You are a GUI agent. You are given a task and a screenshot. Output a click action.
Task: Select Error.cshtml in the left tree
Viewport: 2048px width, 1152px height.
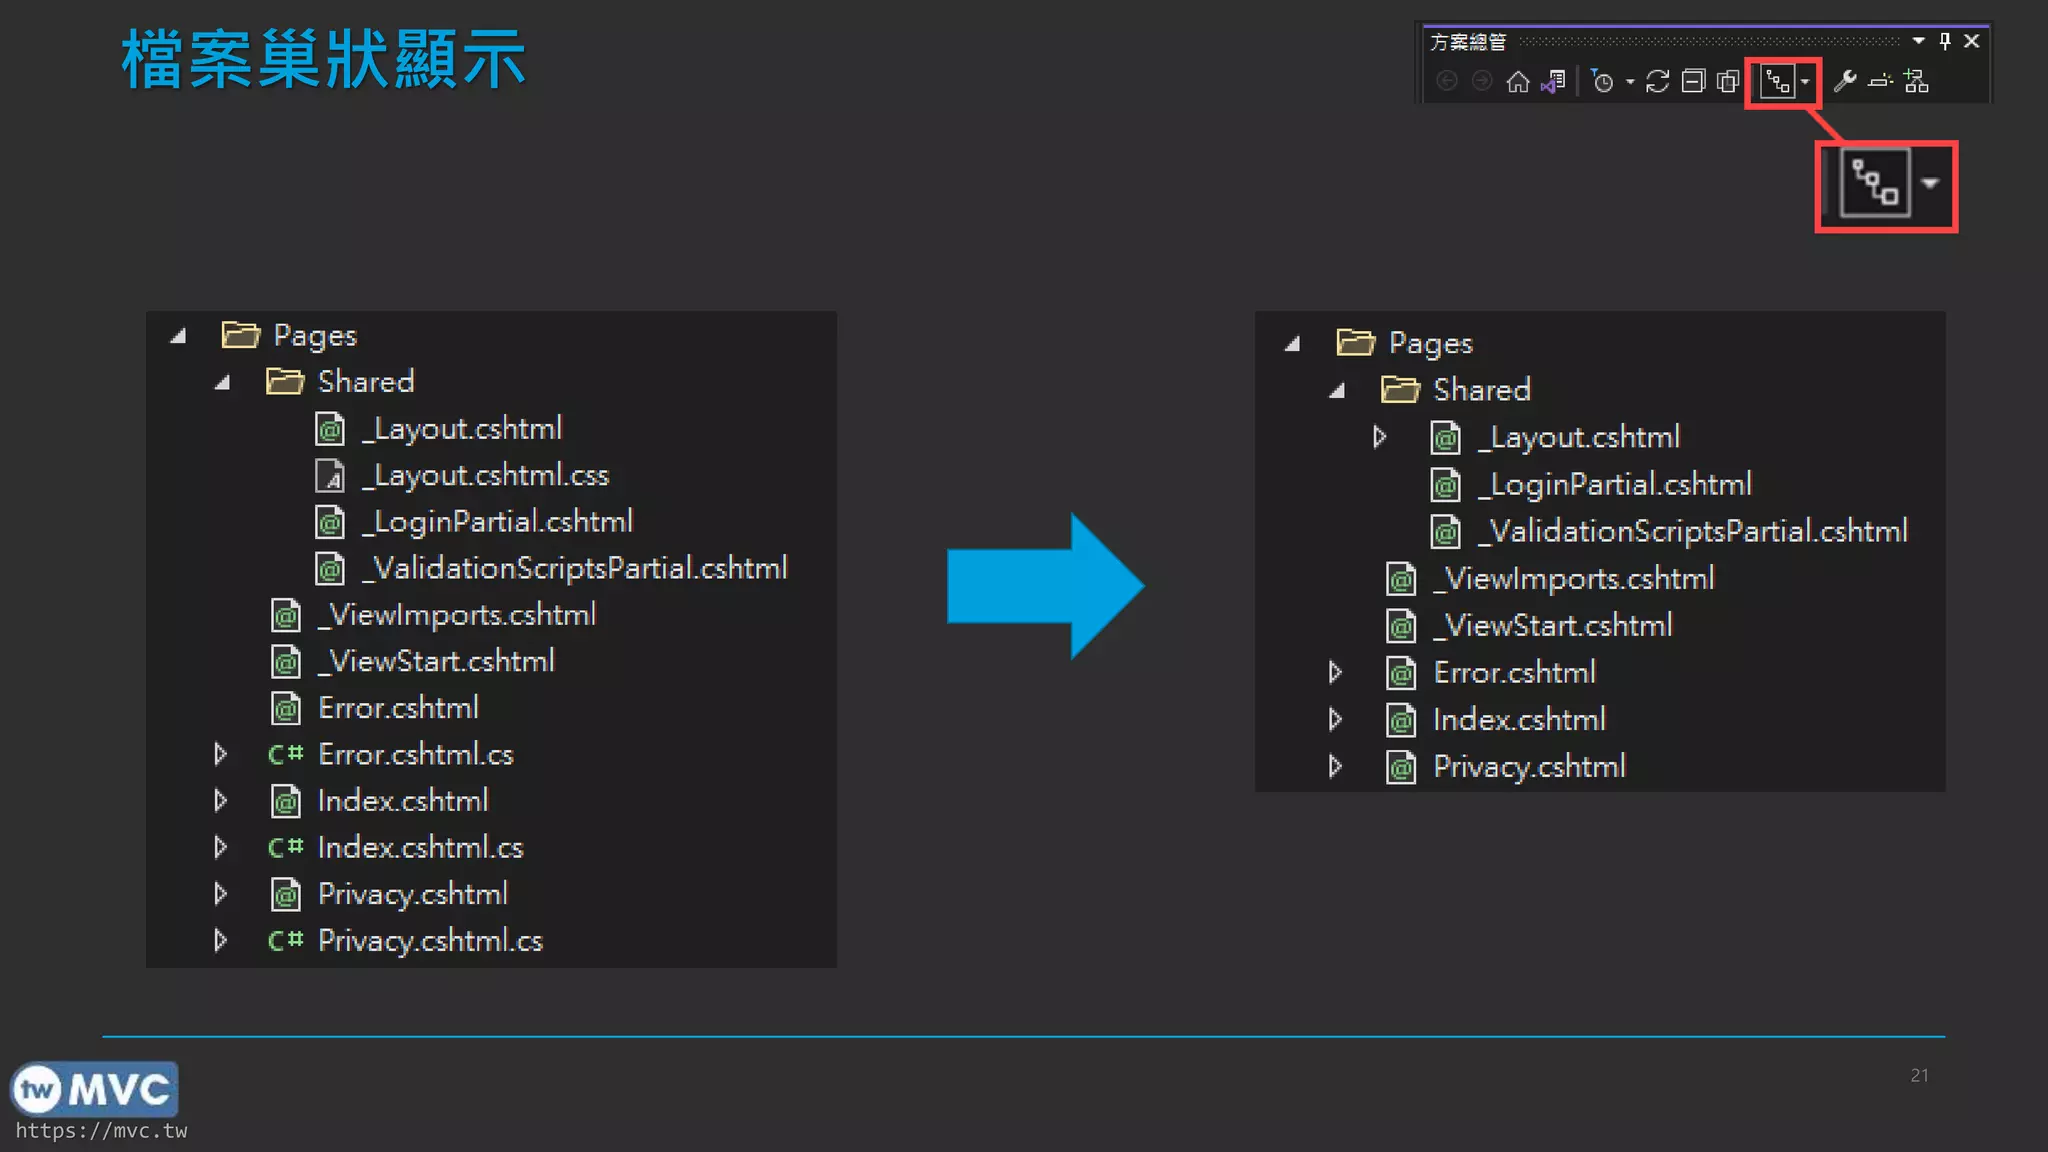click(x=398, y=708)
